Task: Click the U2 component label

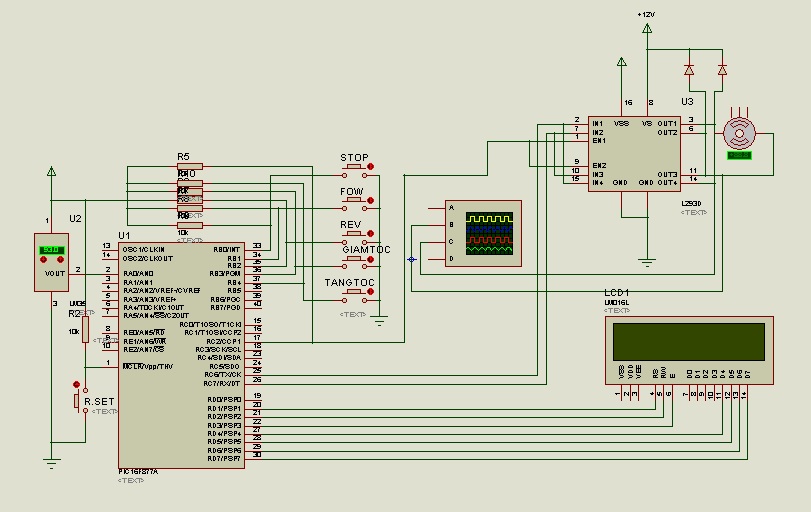Action: point(76,219)
